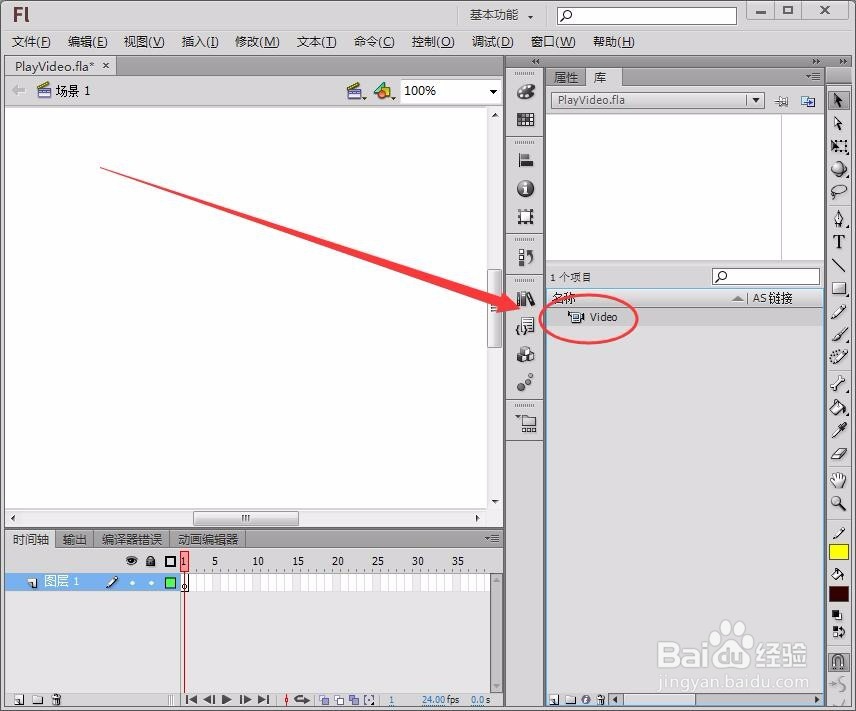Open the 基本功能 workspace dropdown
The height and width of the screenshot is (711, 856).
coord(501,16)
